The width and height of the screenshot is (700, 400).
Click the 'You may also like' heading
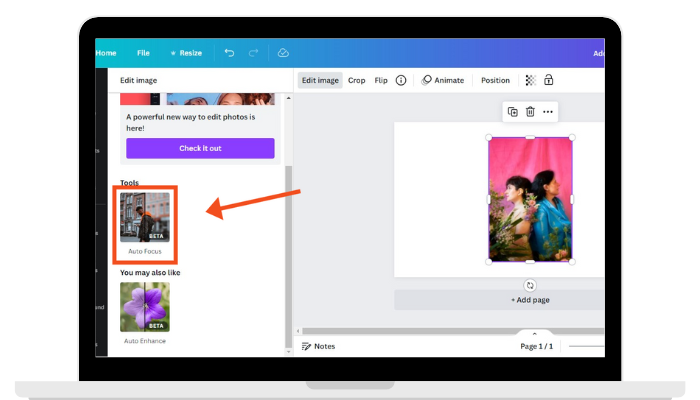[150, 273]
